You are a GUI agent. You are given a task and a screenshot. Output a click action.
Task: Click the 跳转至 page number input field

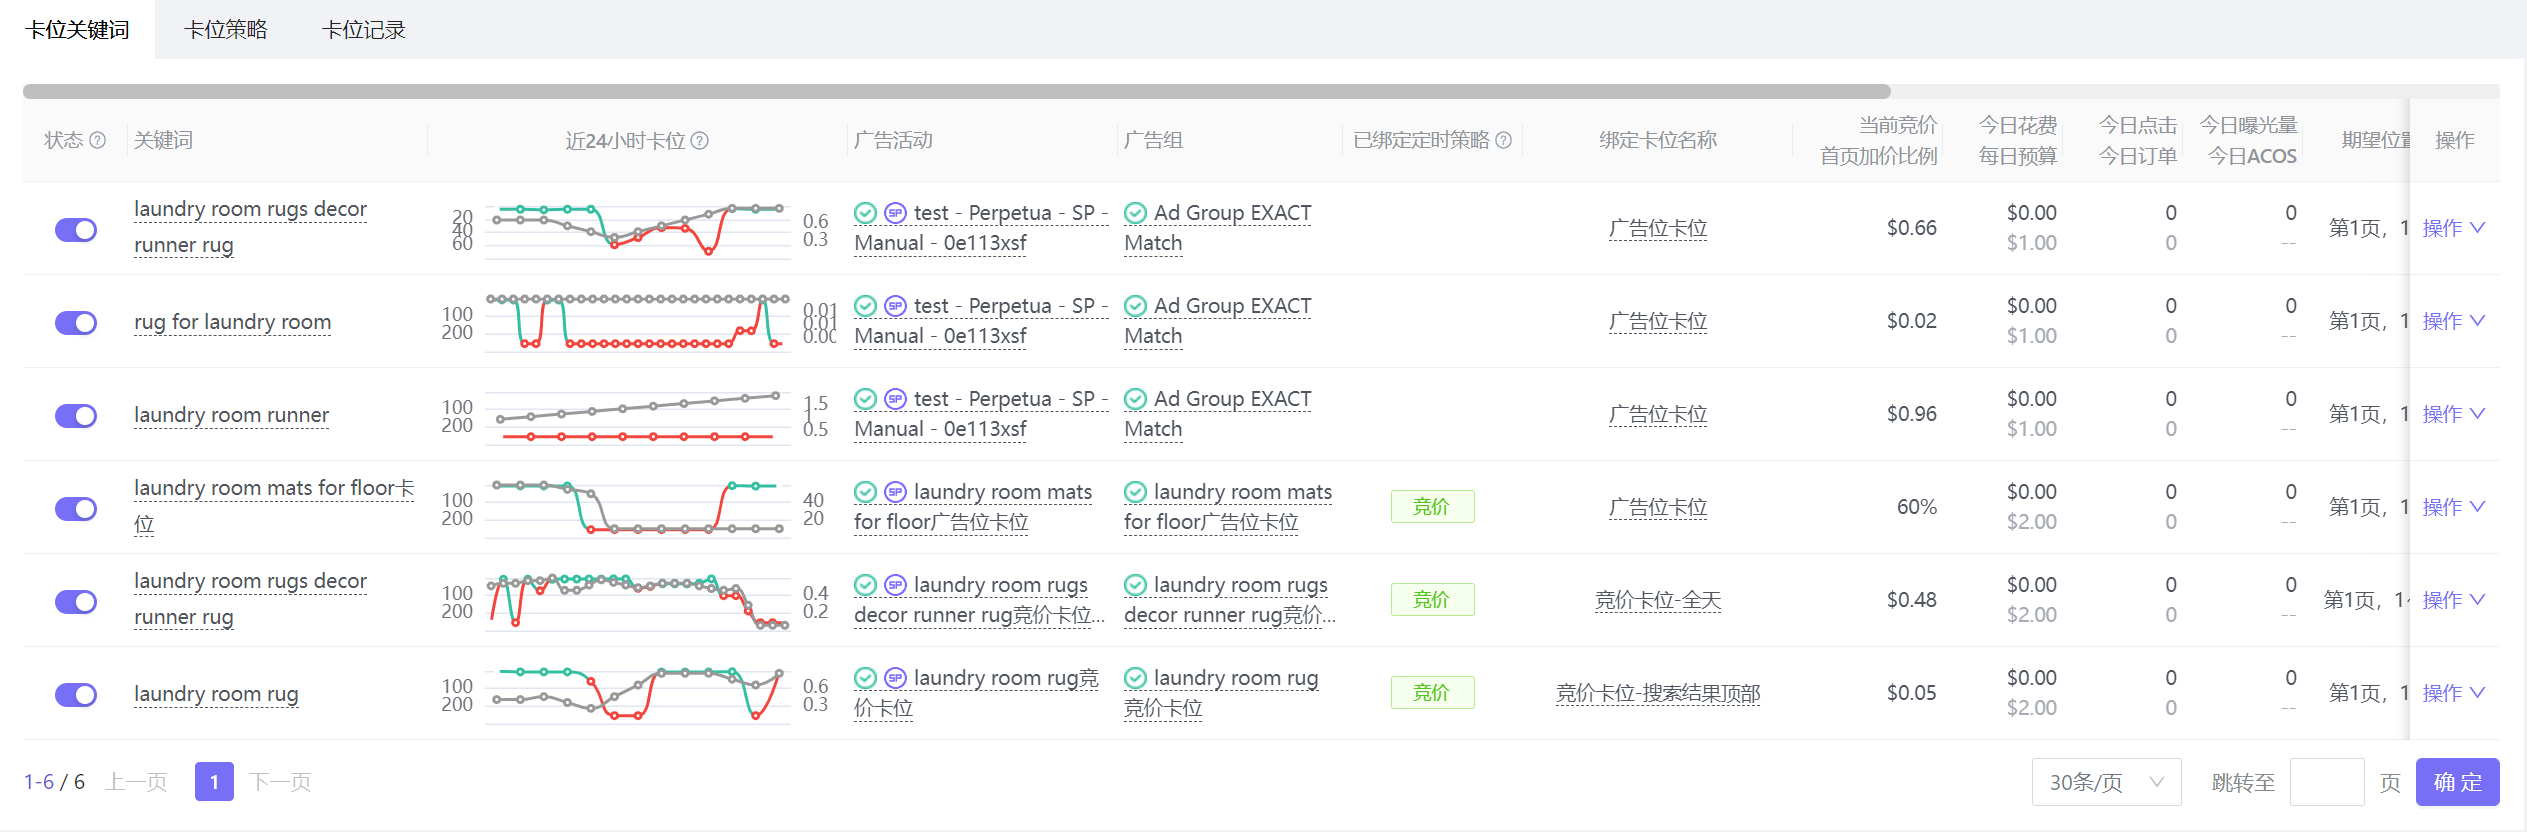[2326, 782]
